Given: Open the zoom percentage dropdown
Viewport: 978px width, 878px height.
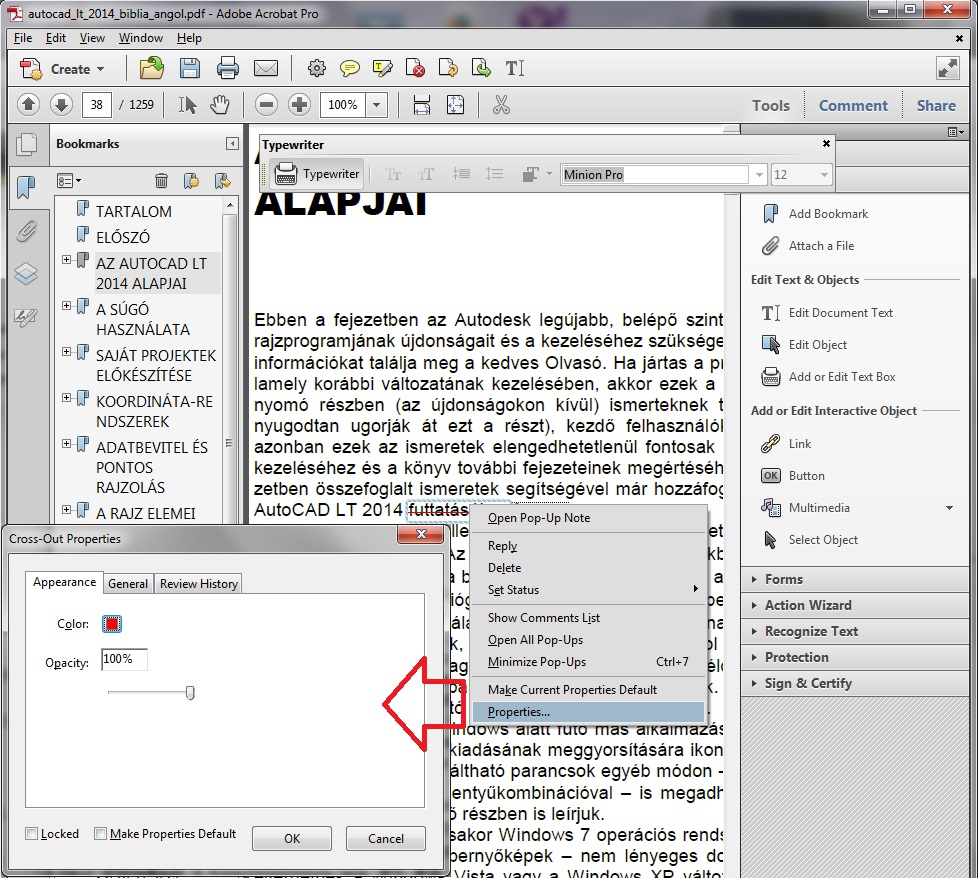Looking at the screenshot, I should pyautogui.click(x=376, y=105).
